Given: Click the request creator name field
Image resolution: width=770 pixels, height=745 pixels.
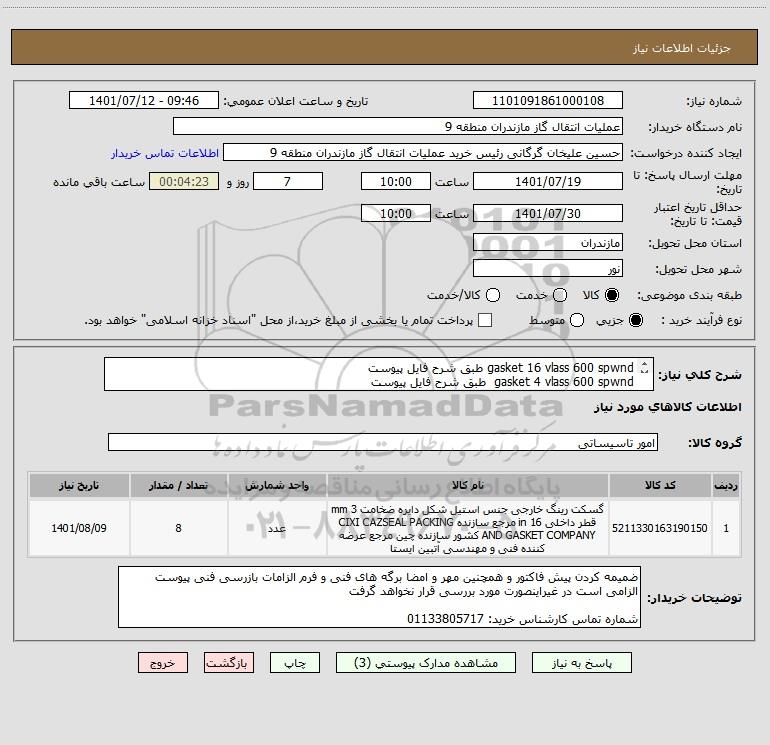Looking at the screenshot, I should [x=423, y=152].
